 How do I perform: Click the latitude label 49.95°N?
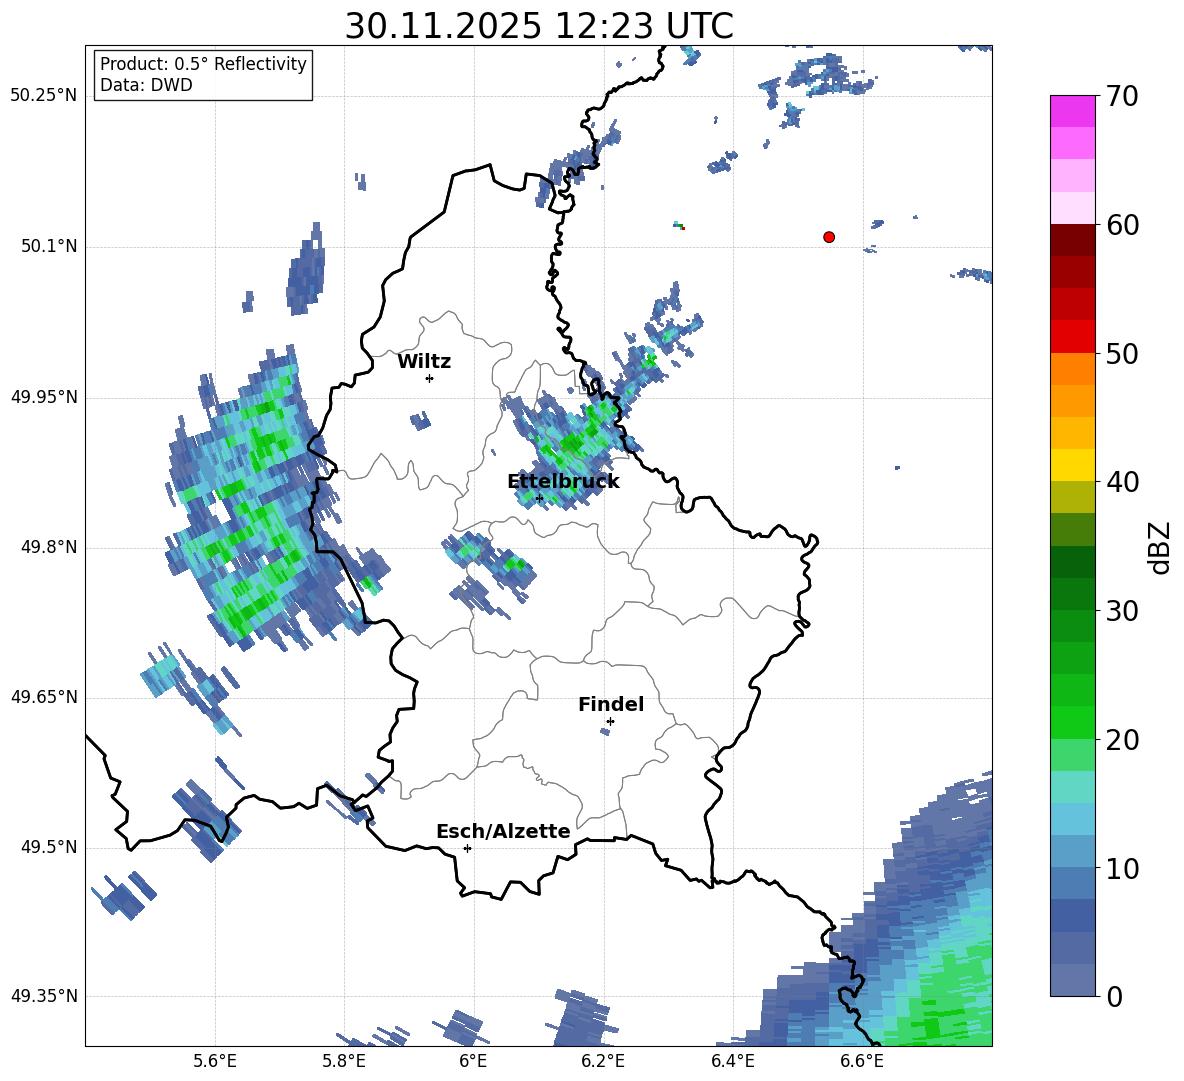[x=44, y=397]
